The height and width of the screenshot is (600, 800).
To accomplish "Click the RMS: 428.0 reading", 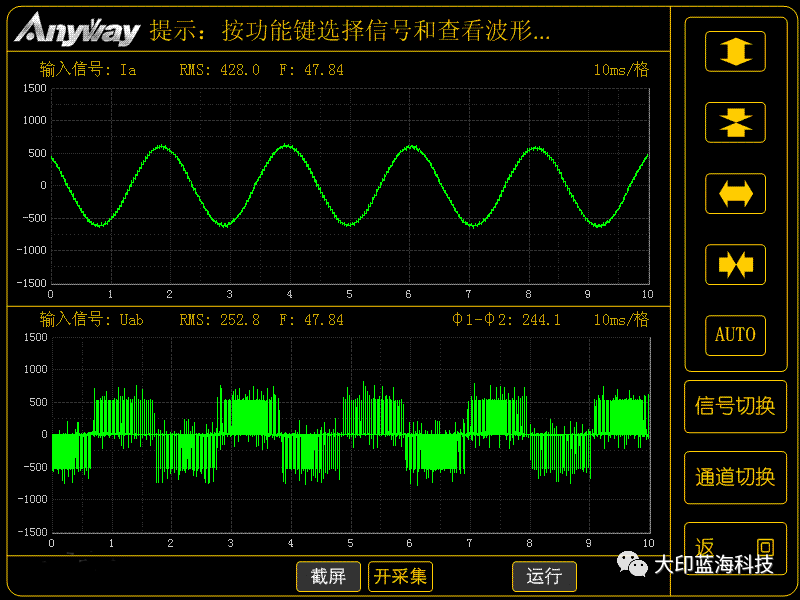I will (219, 70).
